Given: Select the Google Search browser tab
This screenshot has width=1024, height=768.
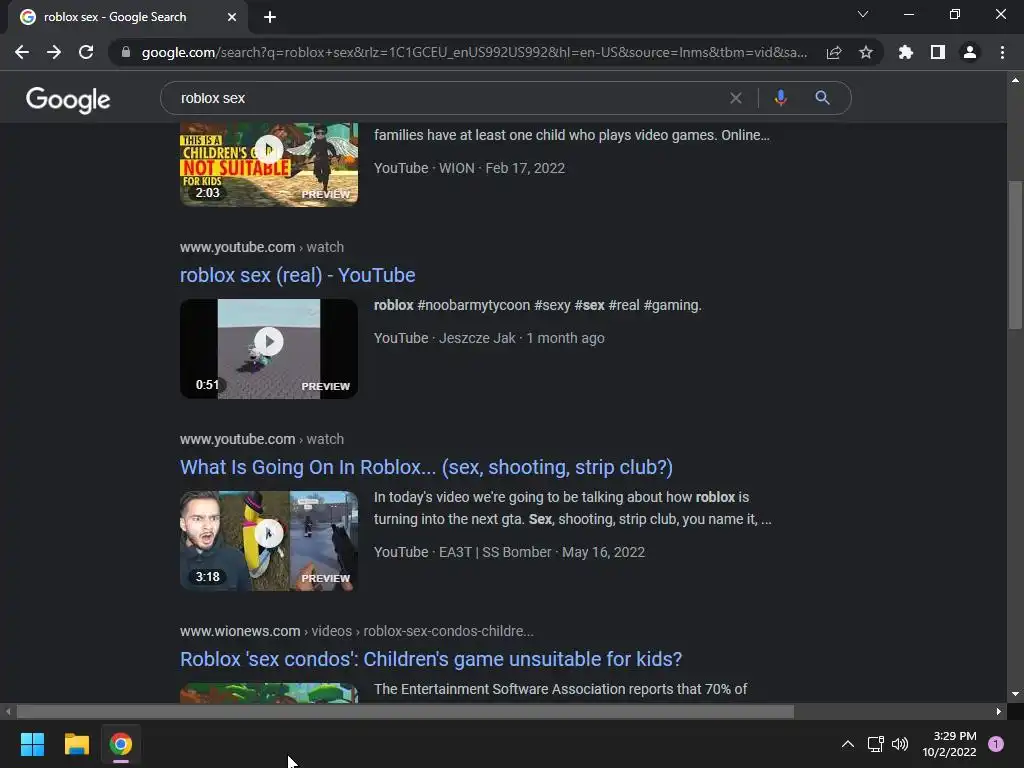Looking at the screenshot, I should pyautogui.click(x=128, y=17).
